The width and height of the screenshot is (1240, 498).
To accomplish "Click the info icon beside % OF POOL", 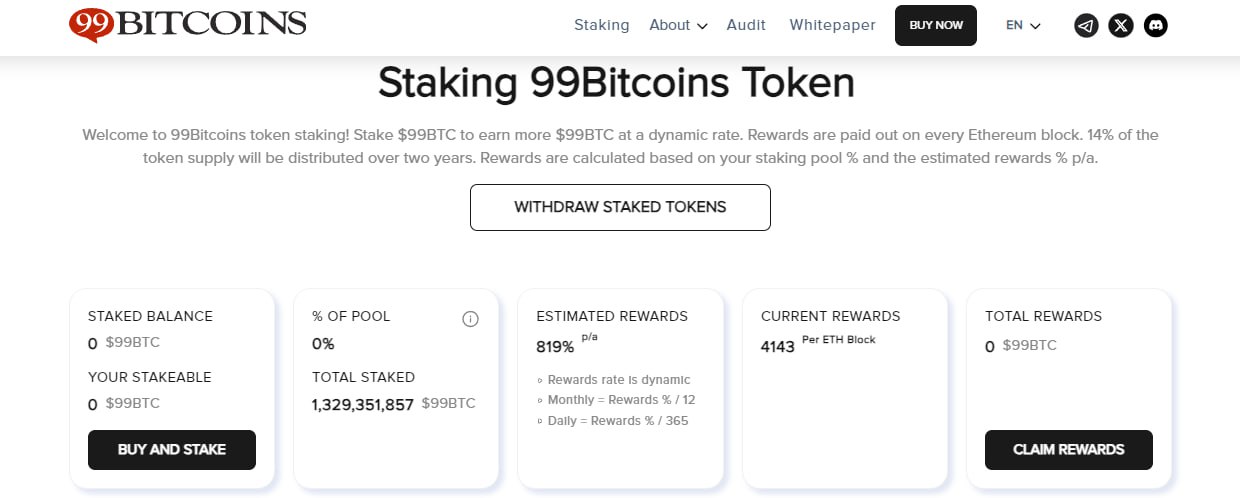I will [x=471, y=319].
